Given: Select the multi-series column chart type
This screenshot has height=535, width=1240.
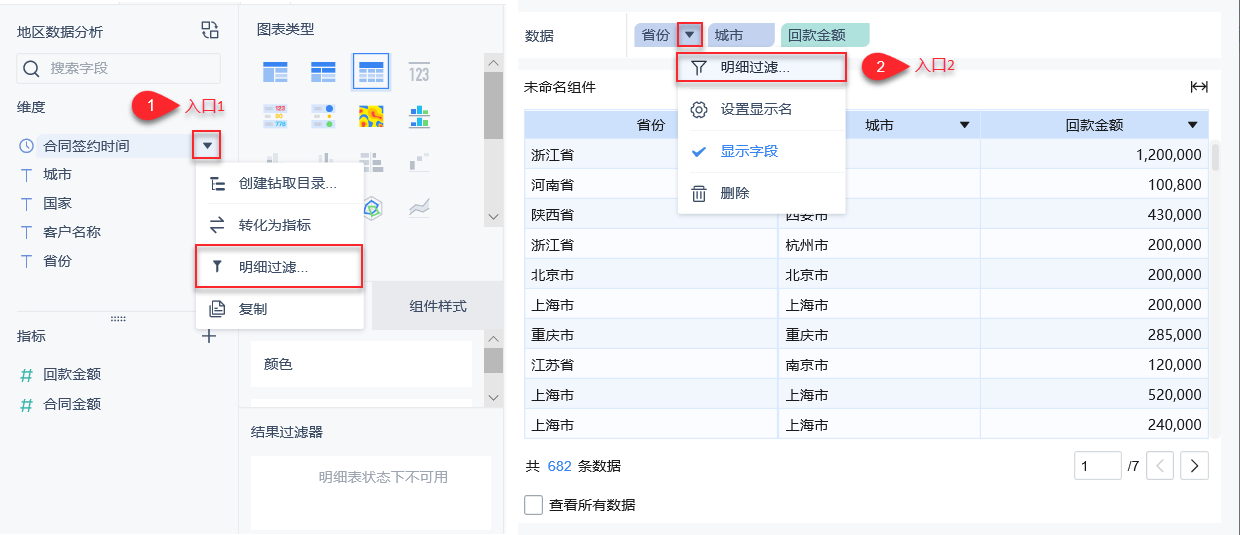Looking at the screenshot, I should click(419, 117).
